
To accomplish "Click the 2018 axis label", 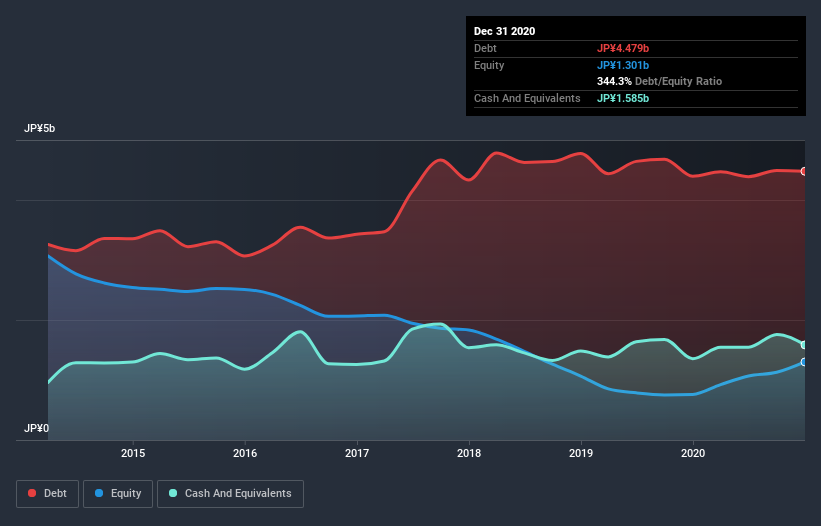I will 469,453.
